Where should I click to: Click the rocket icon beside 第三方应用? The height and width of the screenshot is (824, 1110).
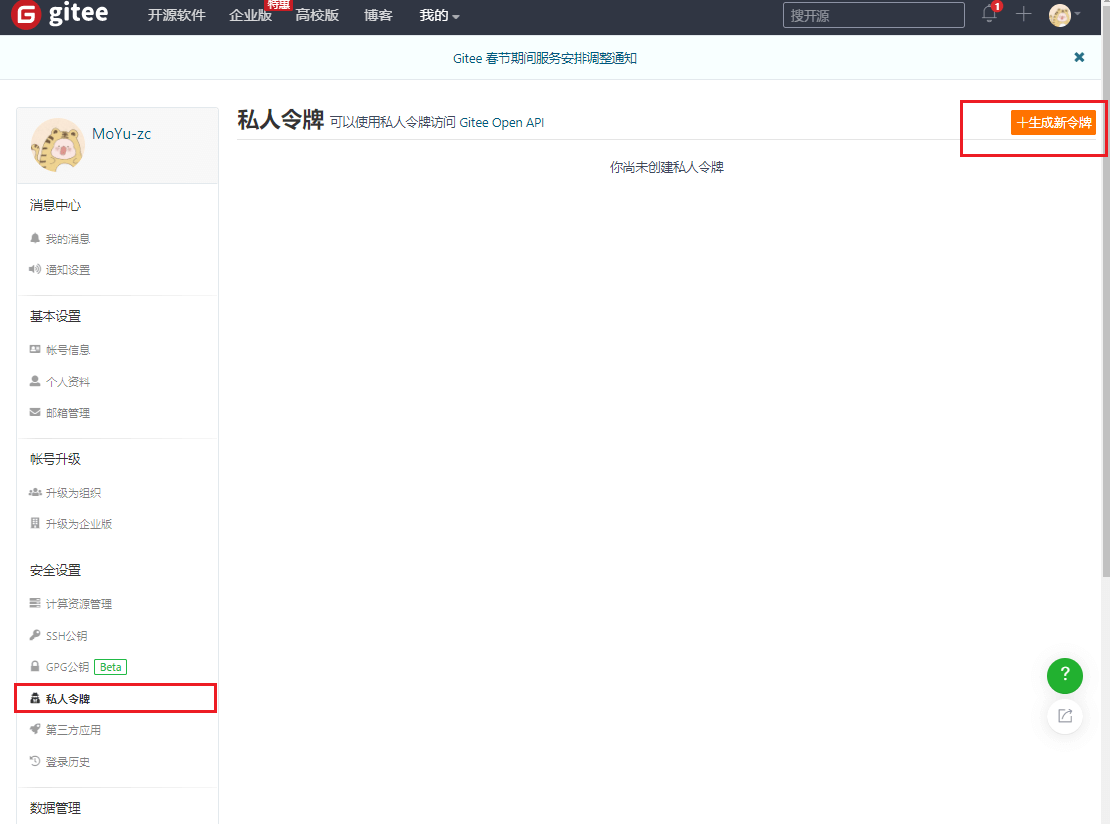point(35,729)
